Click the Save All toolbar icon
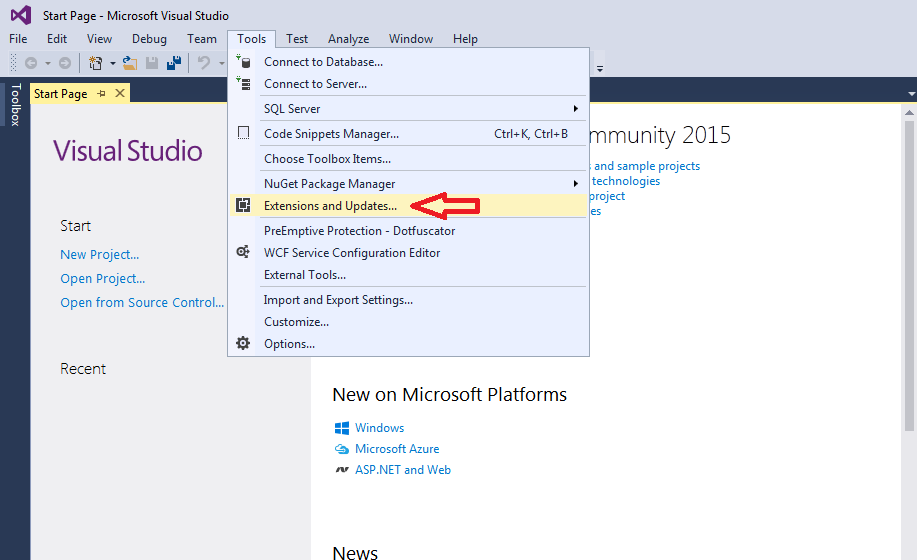The height and width of the screenshot is (560, 917). [x=174, y=63]
